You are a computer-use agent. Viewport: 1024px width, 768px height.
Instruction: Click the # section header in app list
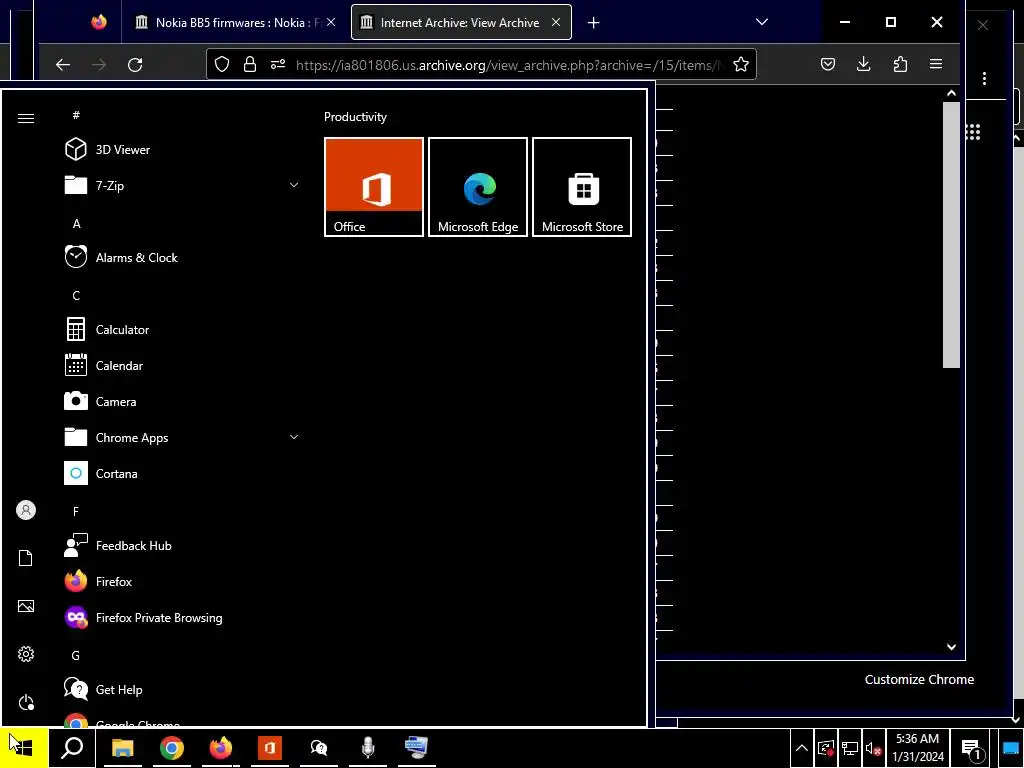pos(76,116)
